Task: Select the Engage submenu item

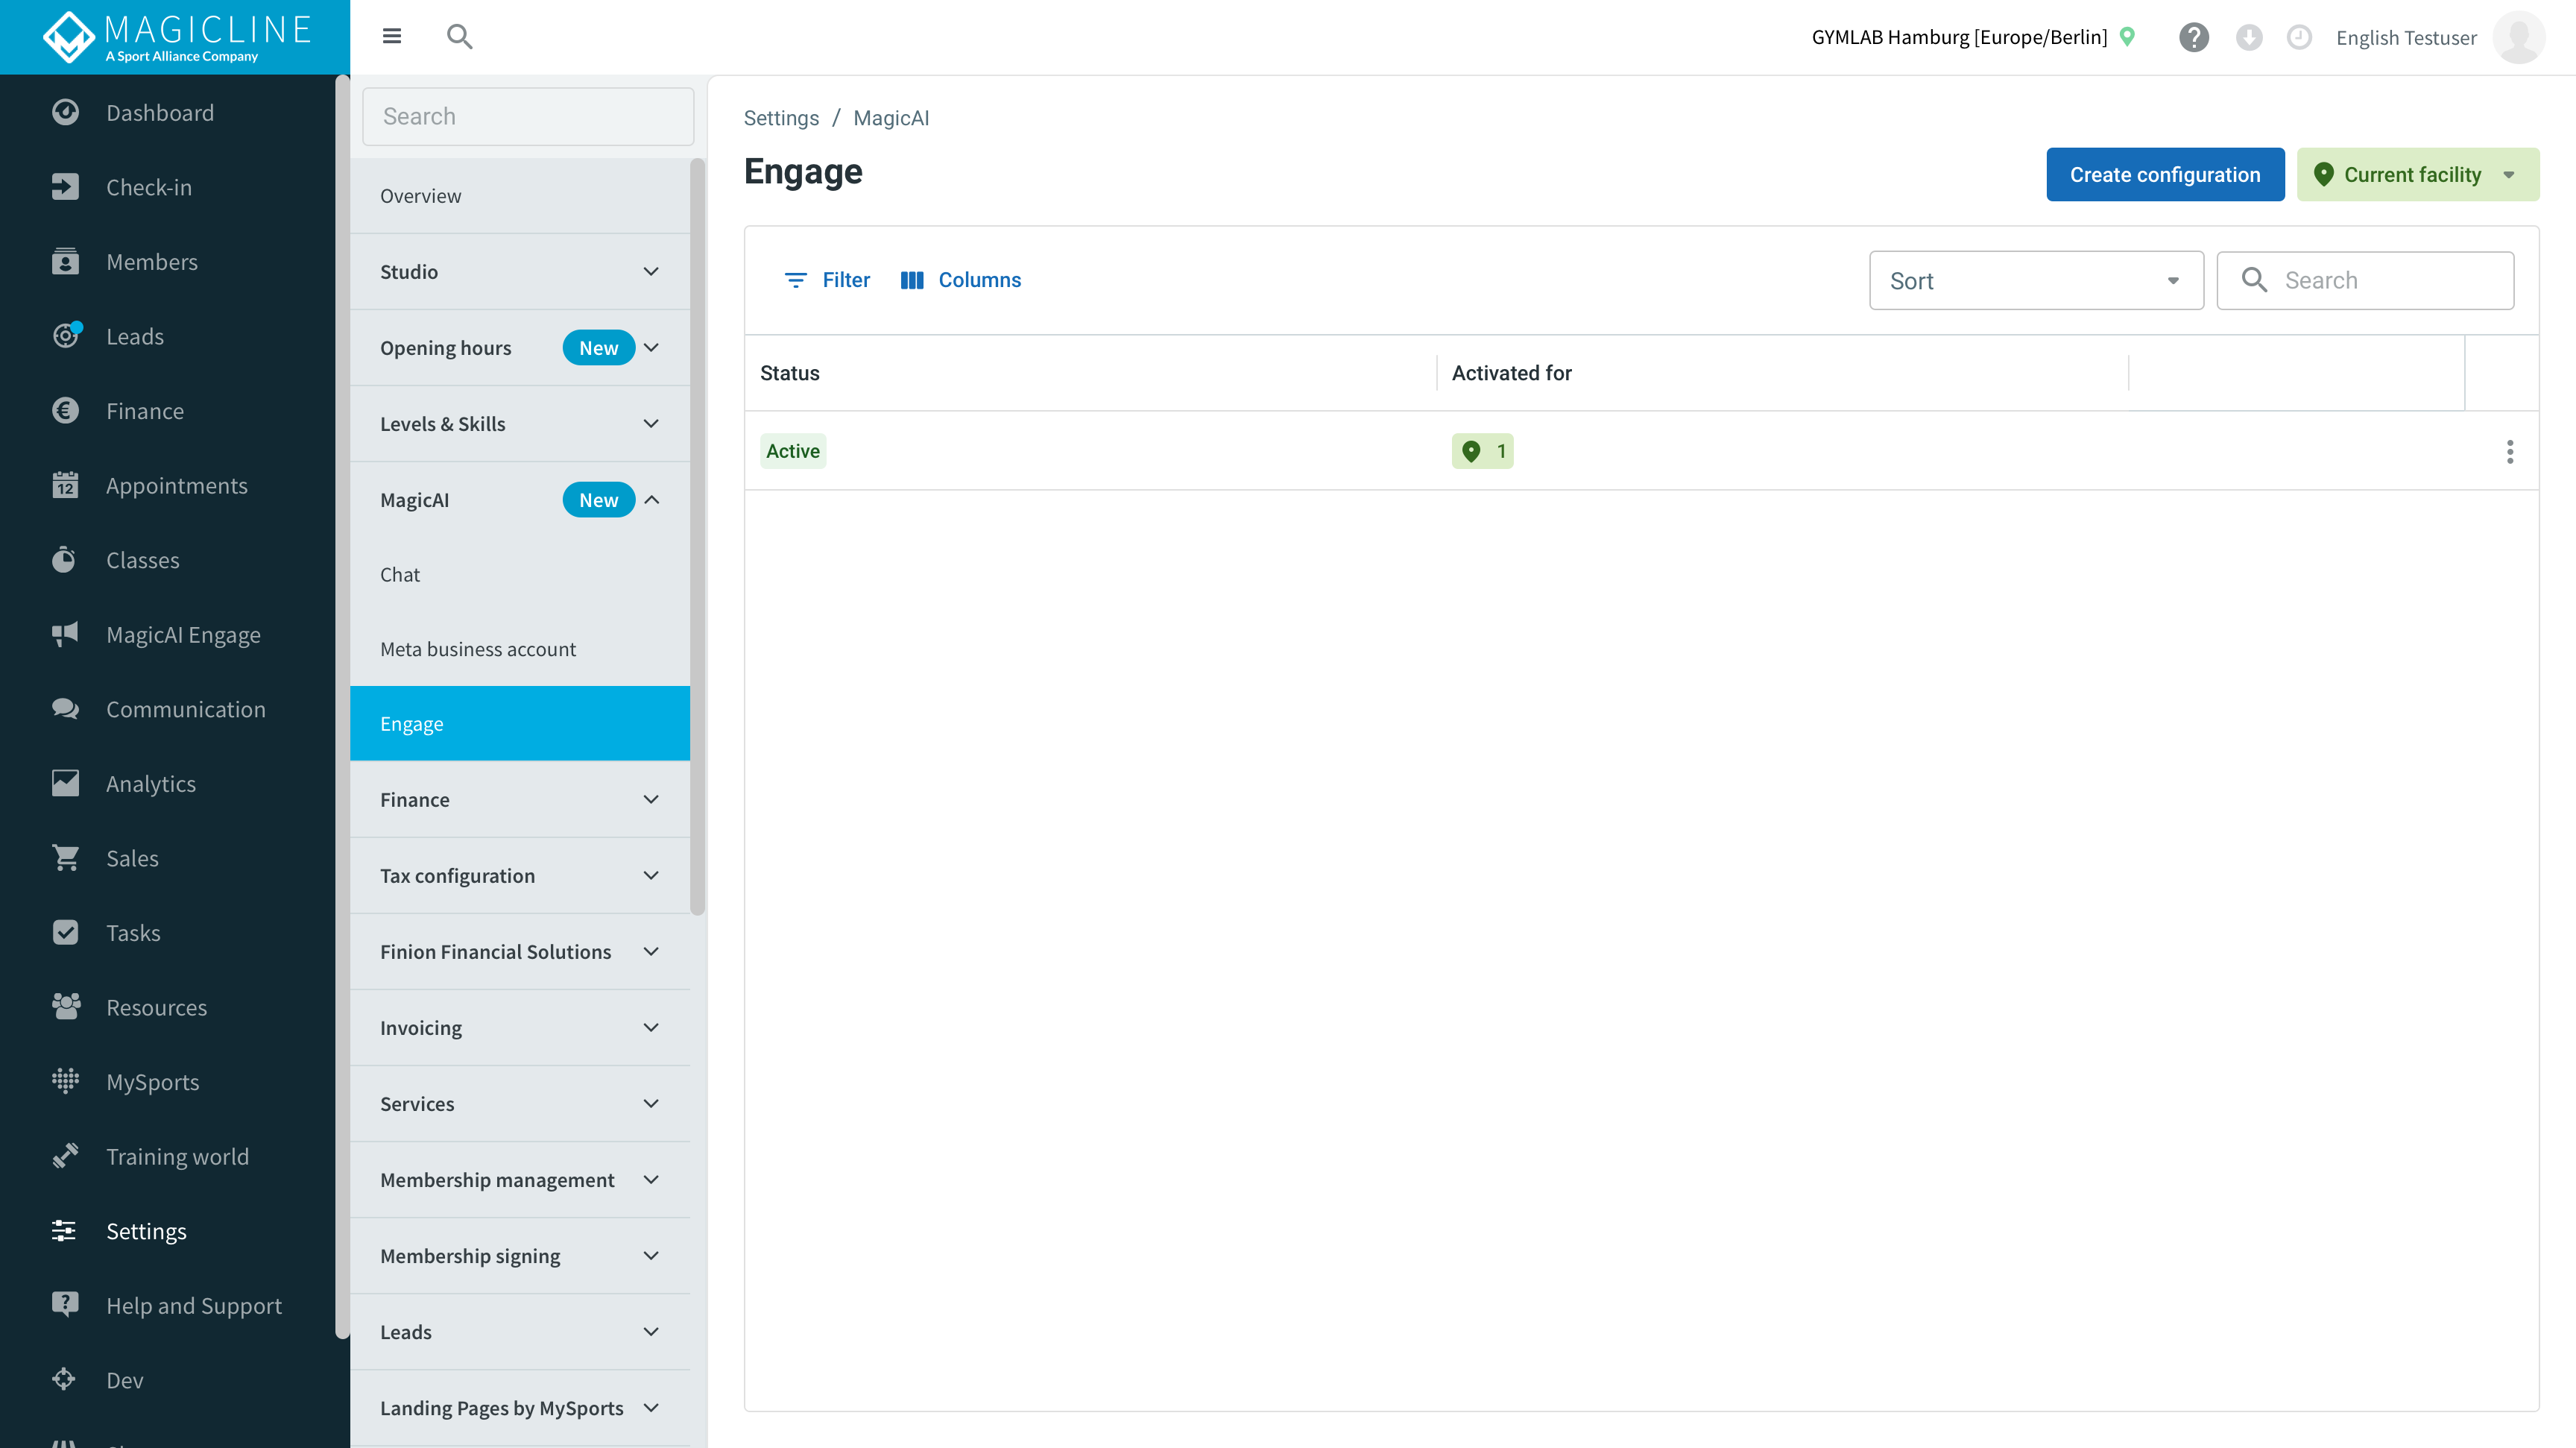Action: (x=520, y=724)
